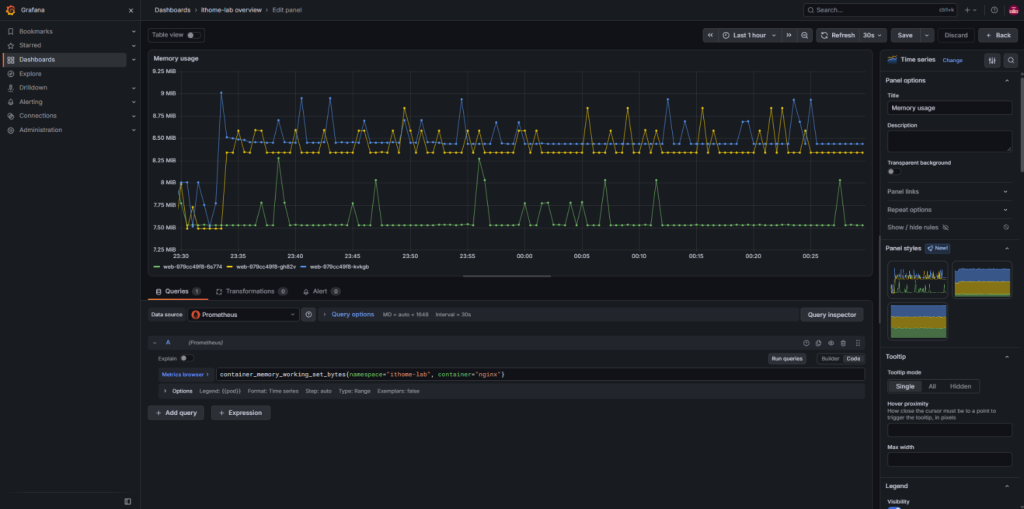Set Tooltip mode to Single

tap(904, 386)
